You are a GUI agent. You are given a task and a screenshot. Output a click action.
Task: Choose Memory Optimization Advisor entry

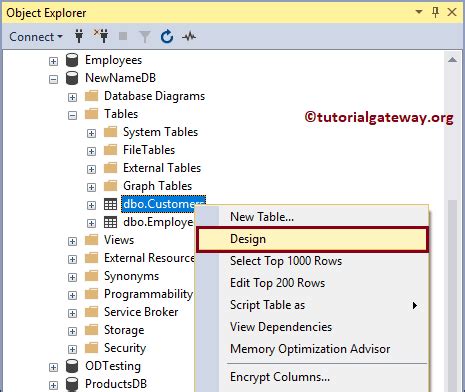tap(312, 349)
